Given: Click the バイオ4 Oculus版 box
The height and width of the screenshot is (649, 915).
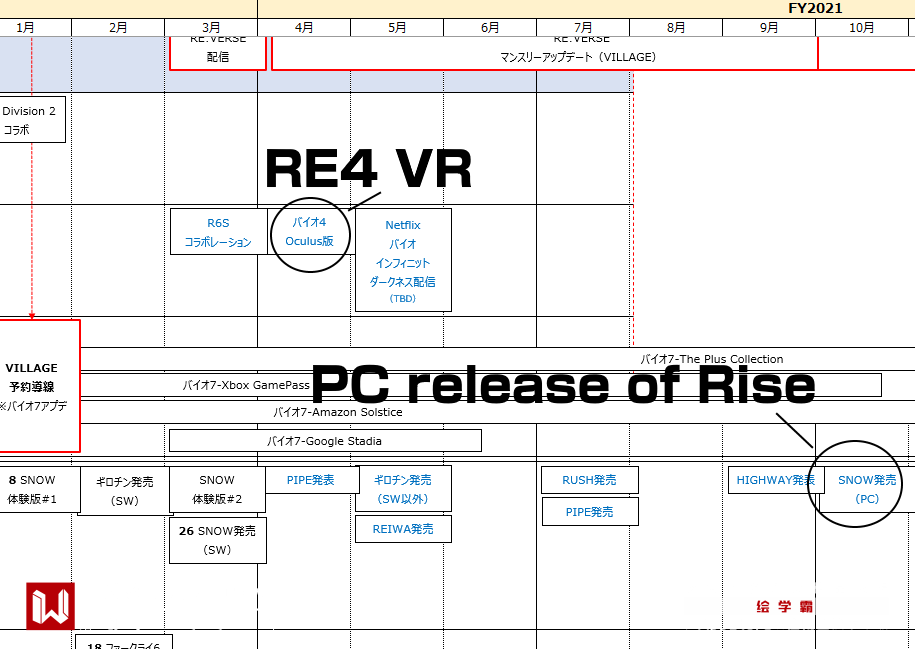Looking at the screenshot, I should (310, 232).
